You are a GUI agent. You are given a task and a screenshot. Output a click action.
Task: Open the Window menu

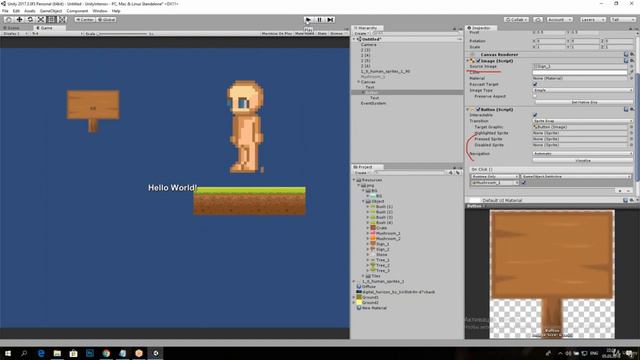(100, 11)
